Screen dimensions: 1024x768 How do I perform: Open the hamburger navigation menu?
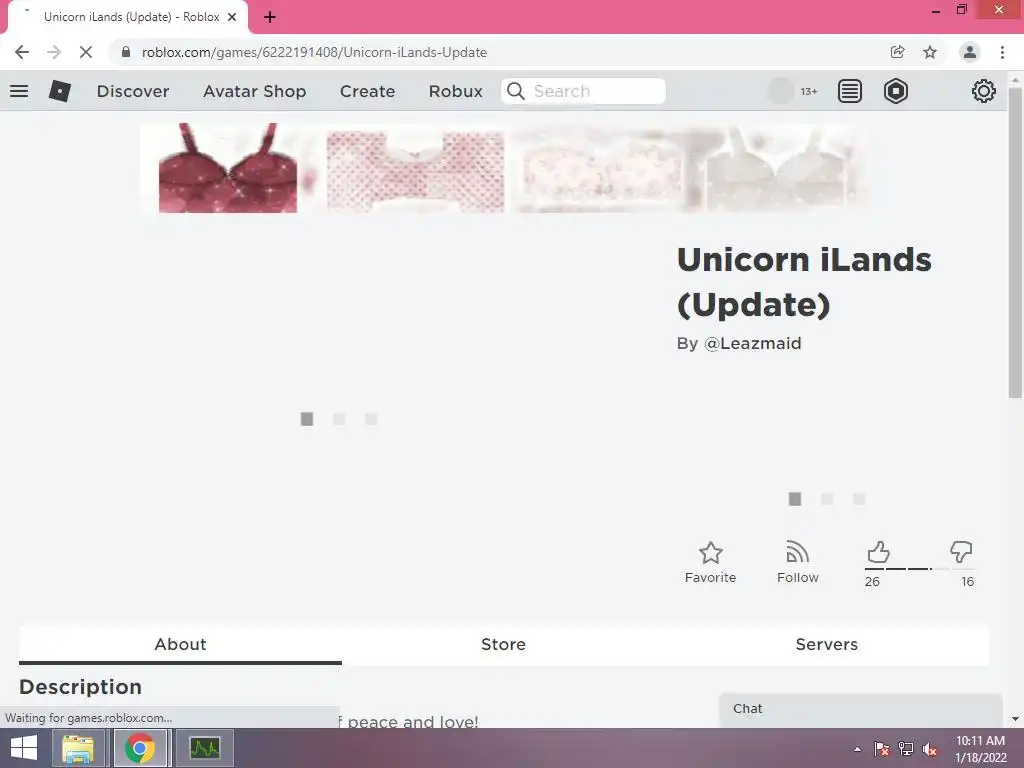pyautogui.click(x=19, y=91)
